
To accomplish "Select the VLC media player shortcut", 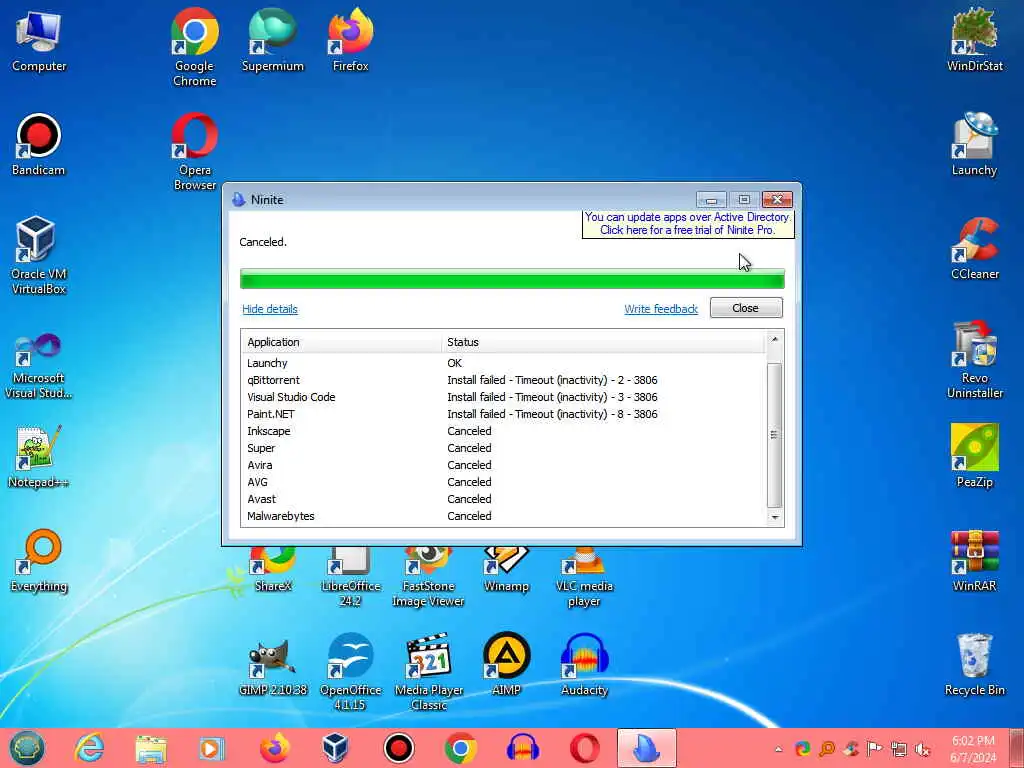I will (x=584, y=576).
